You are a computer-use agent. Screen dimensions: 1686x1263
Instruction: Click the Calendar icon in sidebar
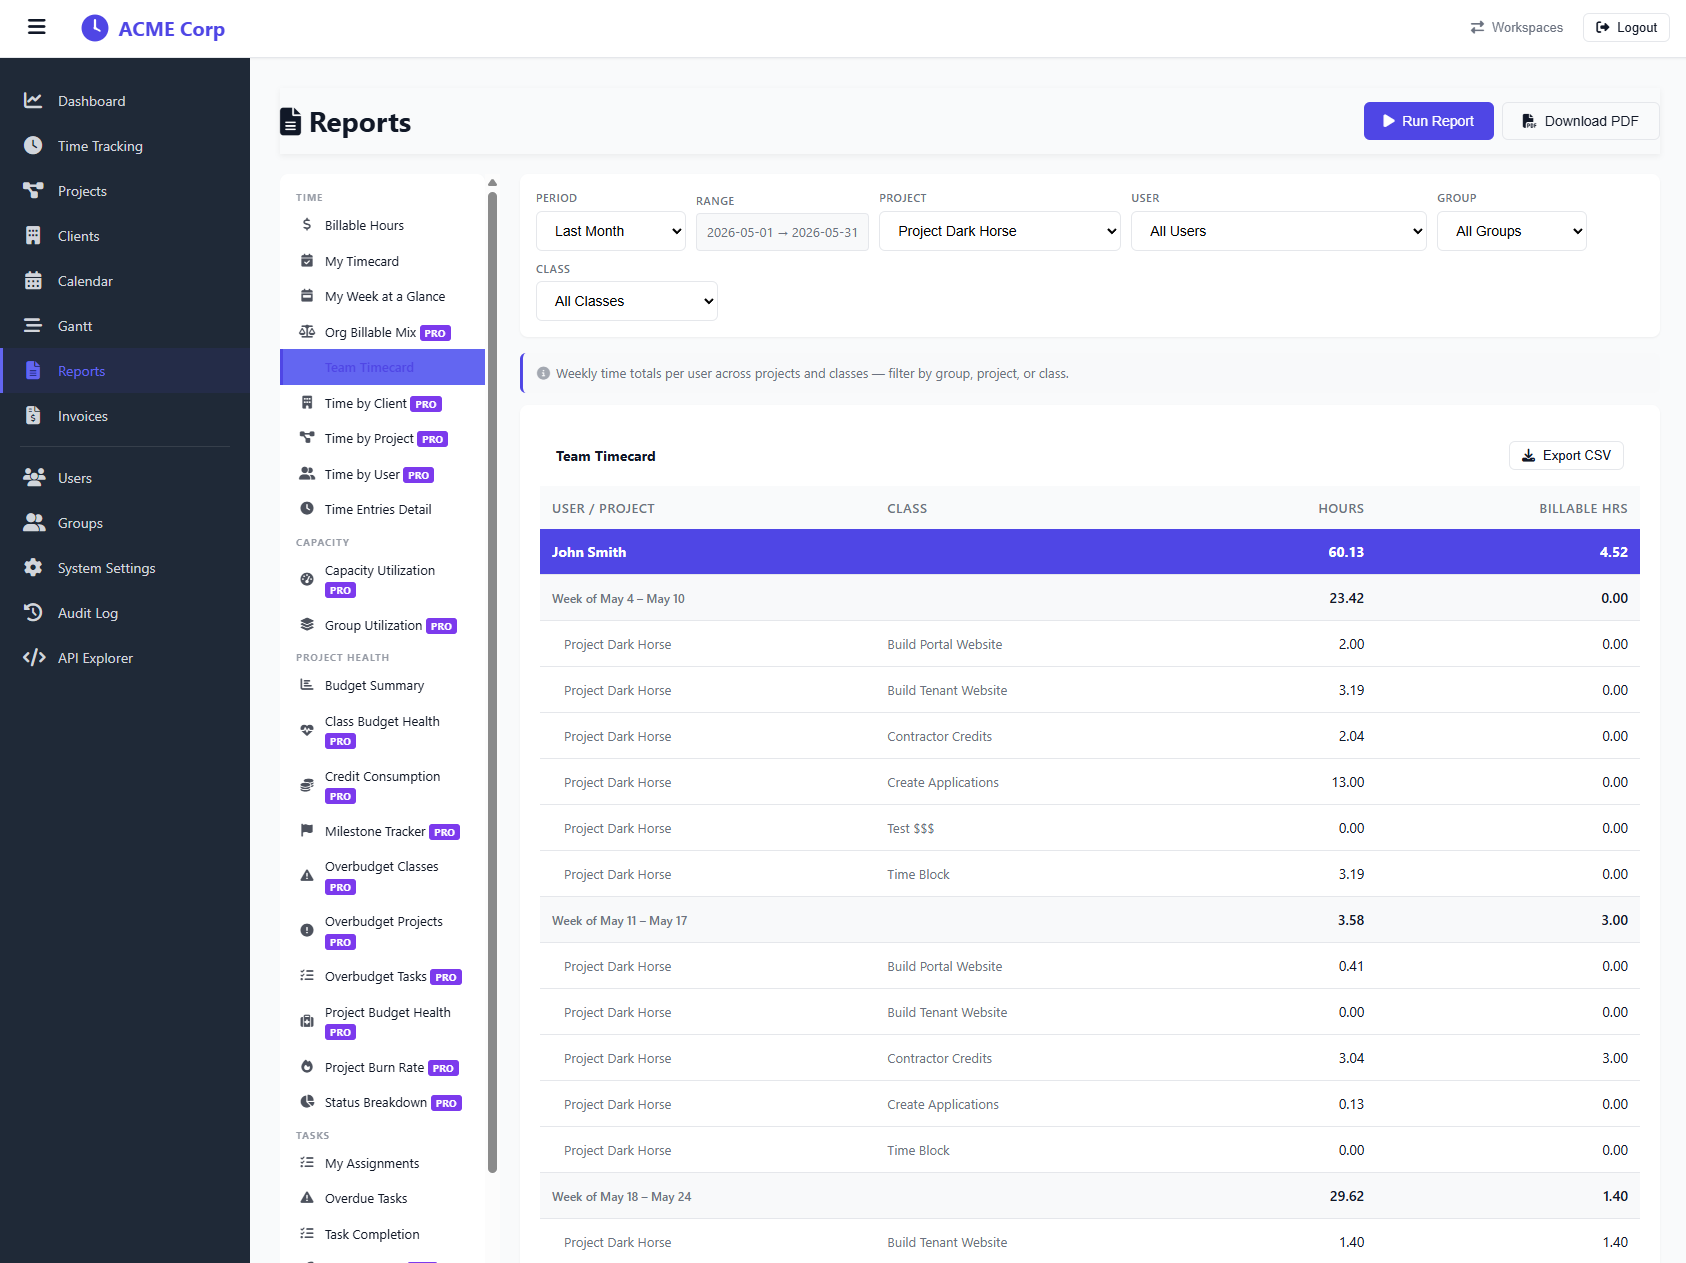tap(33, 280)
